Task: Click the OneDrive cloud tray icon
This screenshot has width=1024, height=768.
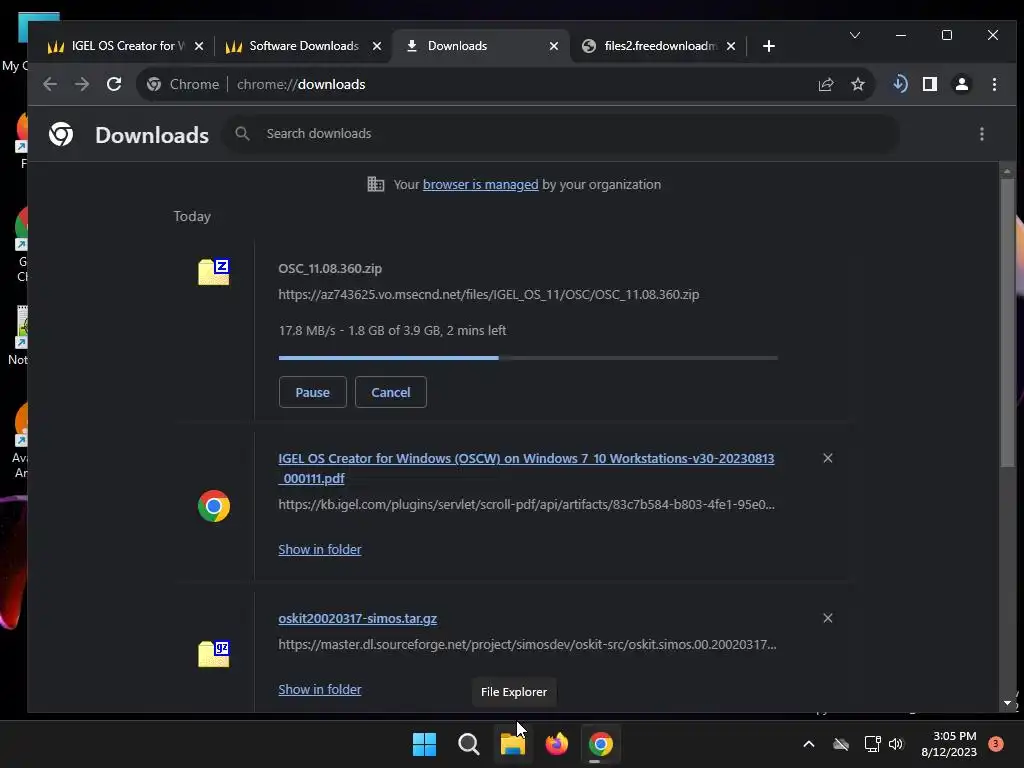Action: (841, 744)
